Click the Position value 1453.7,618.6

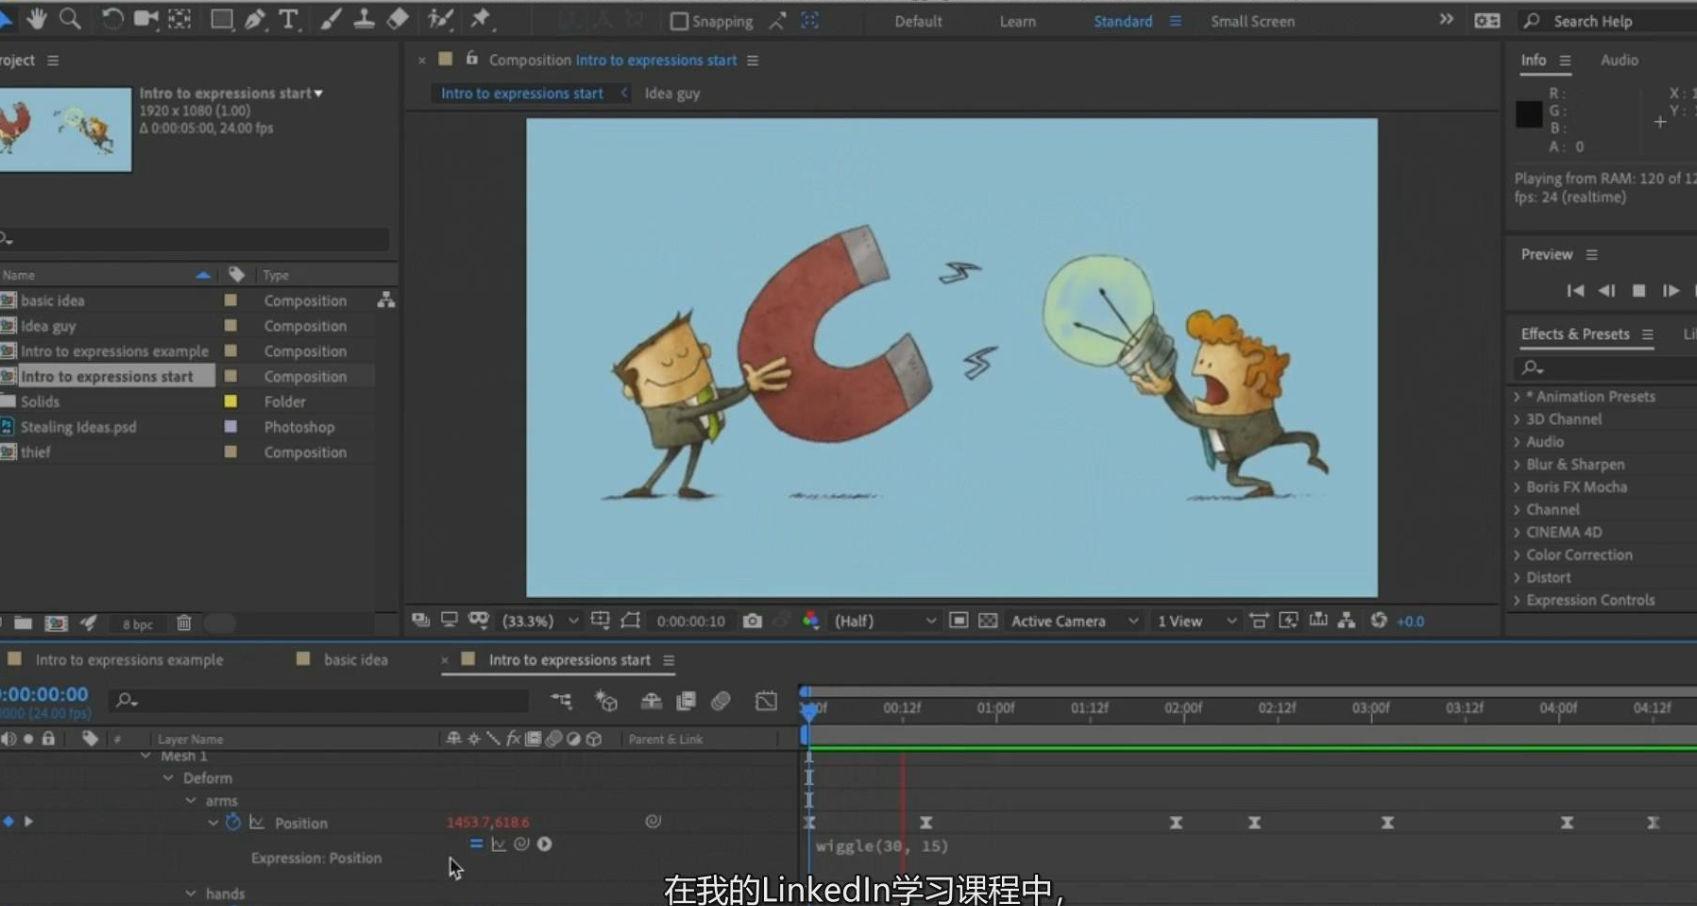click(488, 822)
